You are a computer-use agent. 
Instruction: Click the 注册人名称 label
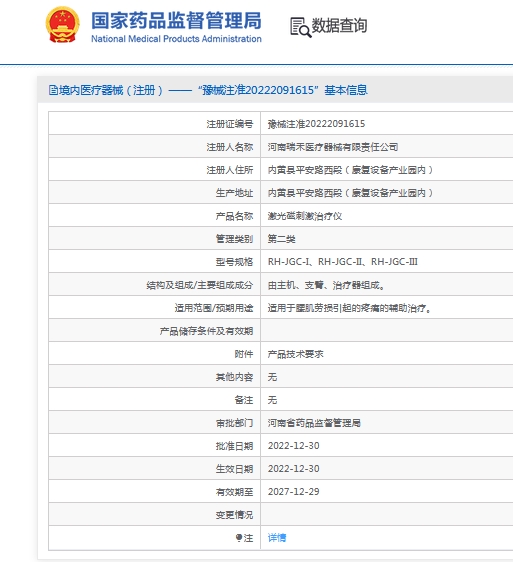click(230, 147)
